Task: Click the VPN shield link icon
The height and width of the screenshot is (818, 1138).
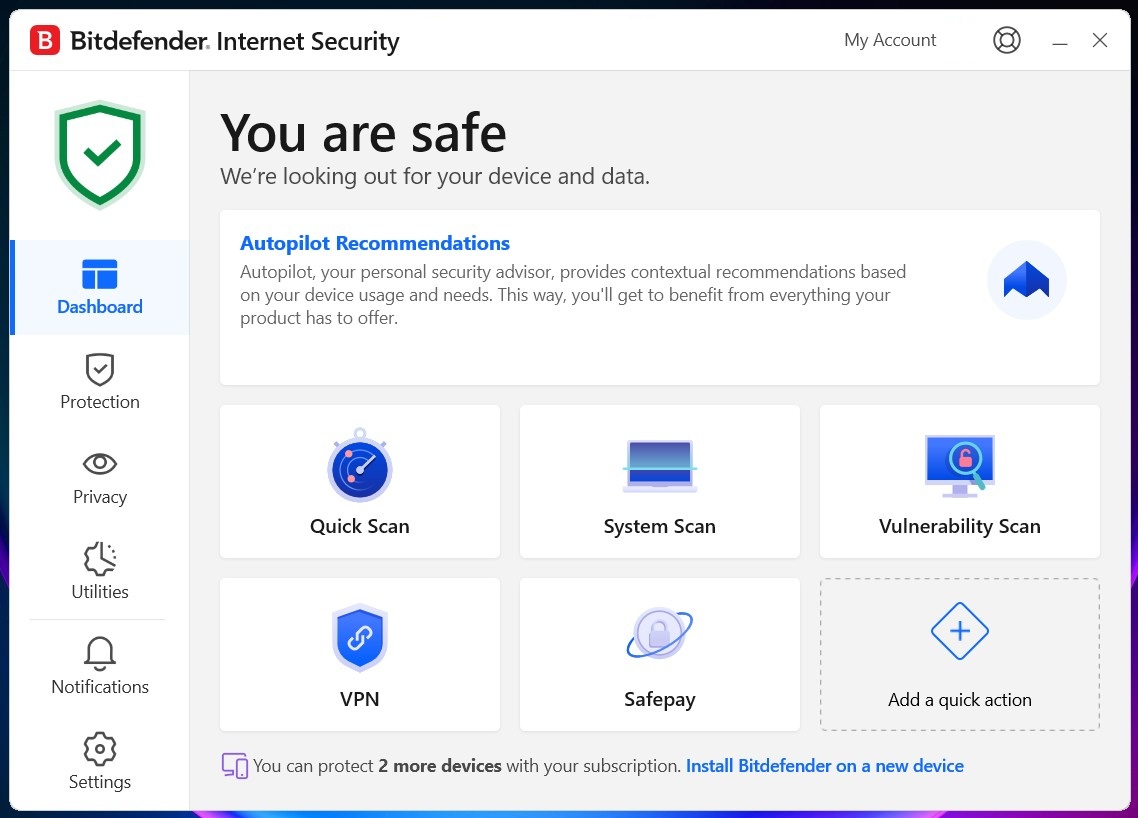Action: [x=360, y=638]
